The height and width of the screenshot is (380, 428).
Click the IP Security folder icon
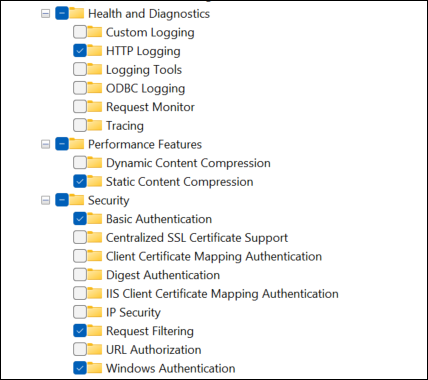95,312
